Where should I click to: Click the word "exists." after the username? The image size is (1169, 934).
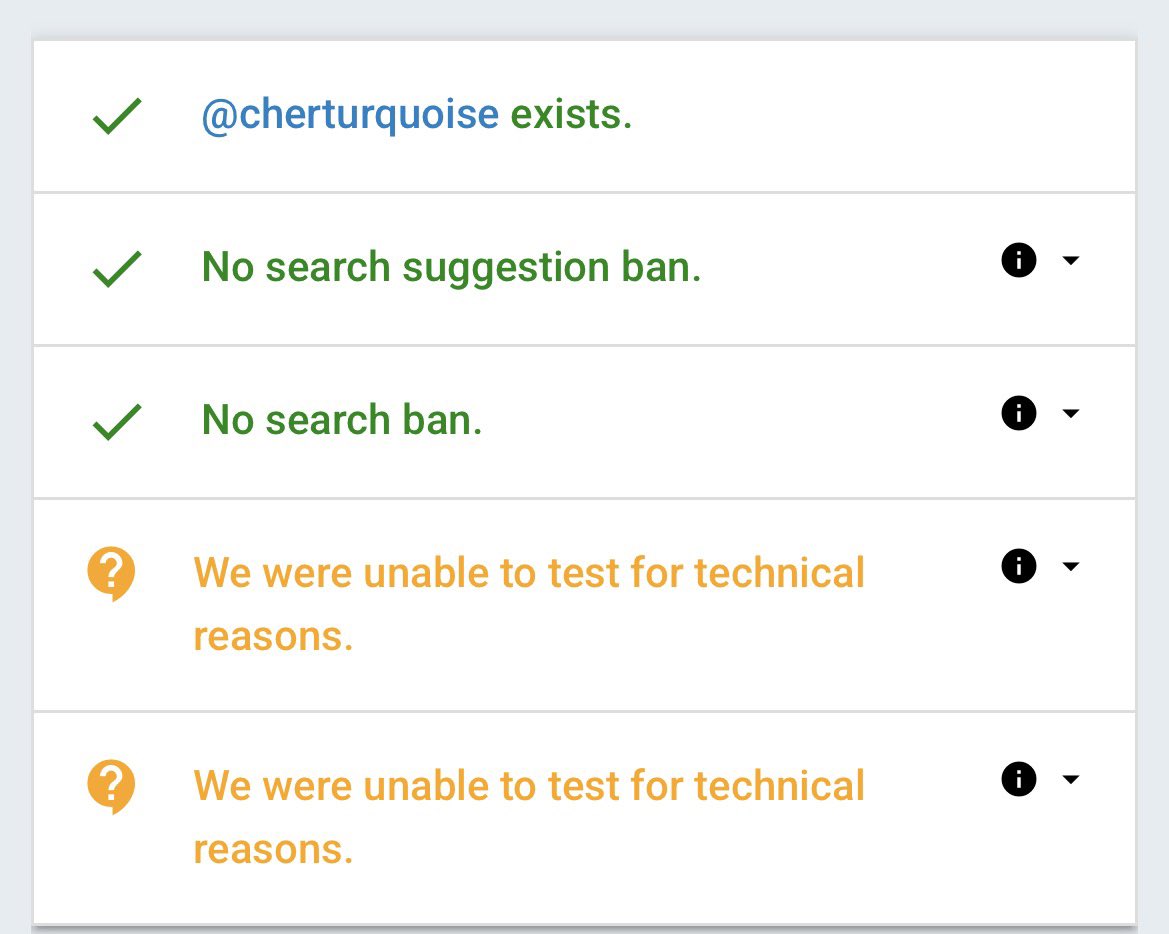pos(571,116)
